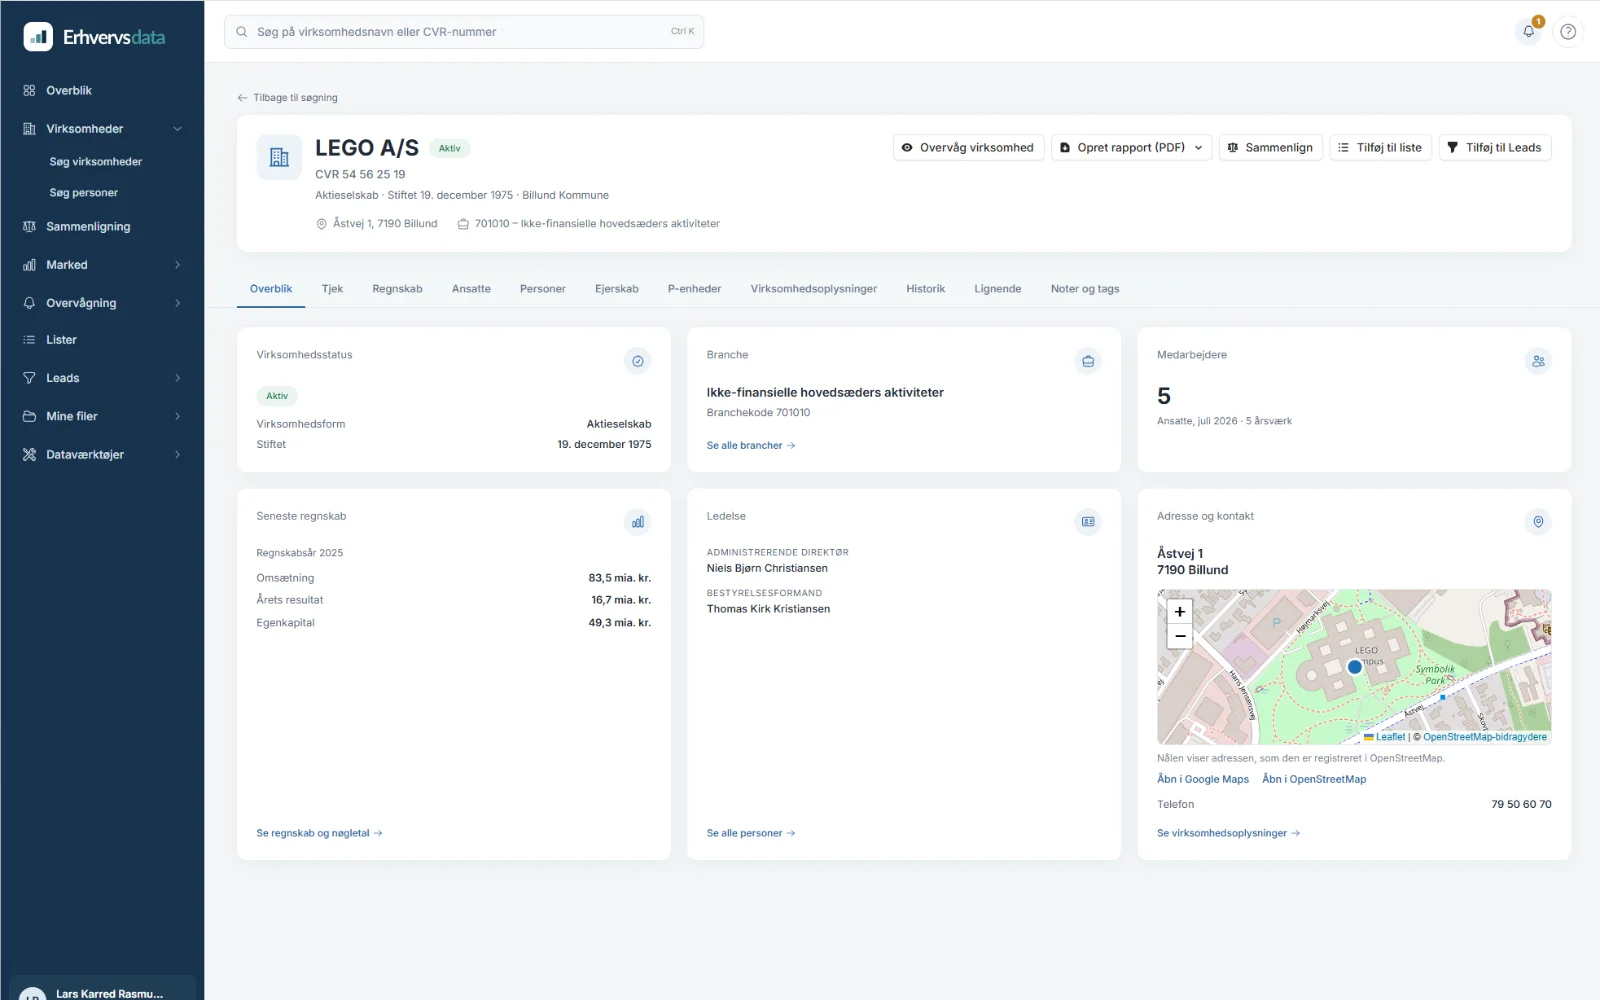Click the Erhvervsdata logo icon
Viewport: 1600px width, 1000px height.
(x=38, y=37)
